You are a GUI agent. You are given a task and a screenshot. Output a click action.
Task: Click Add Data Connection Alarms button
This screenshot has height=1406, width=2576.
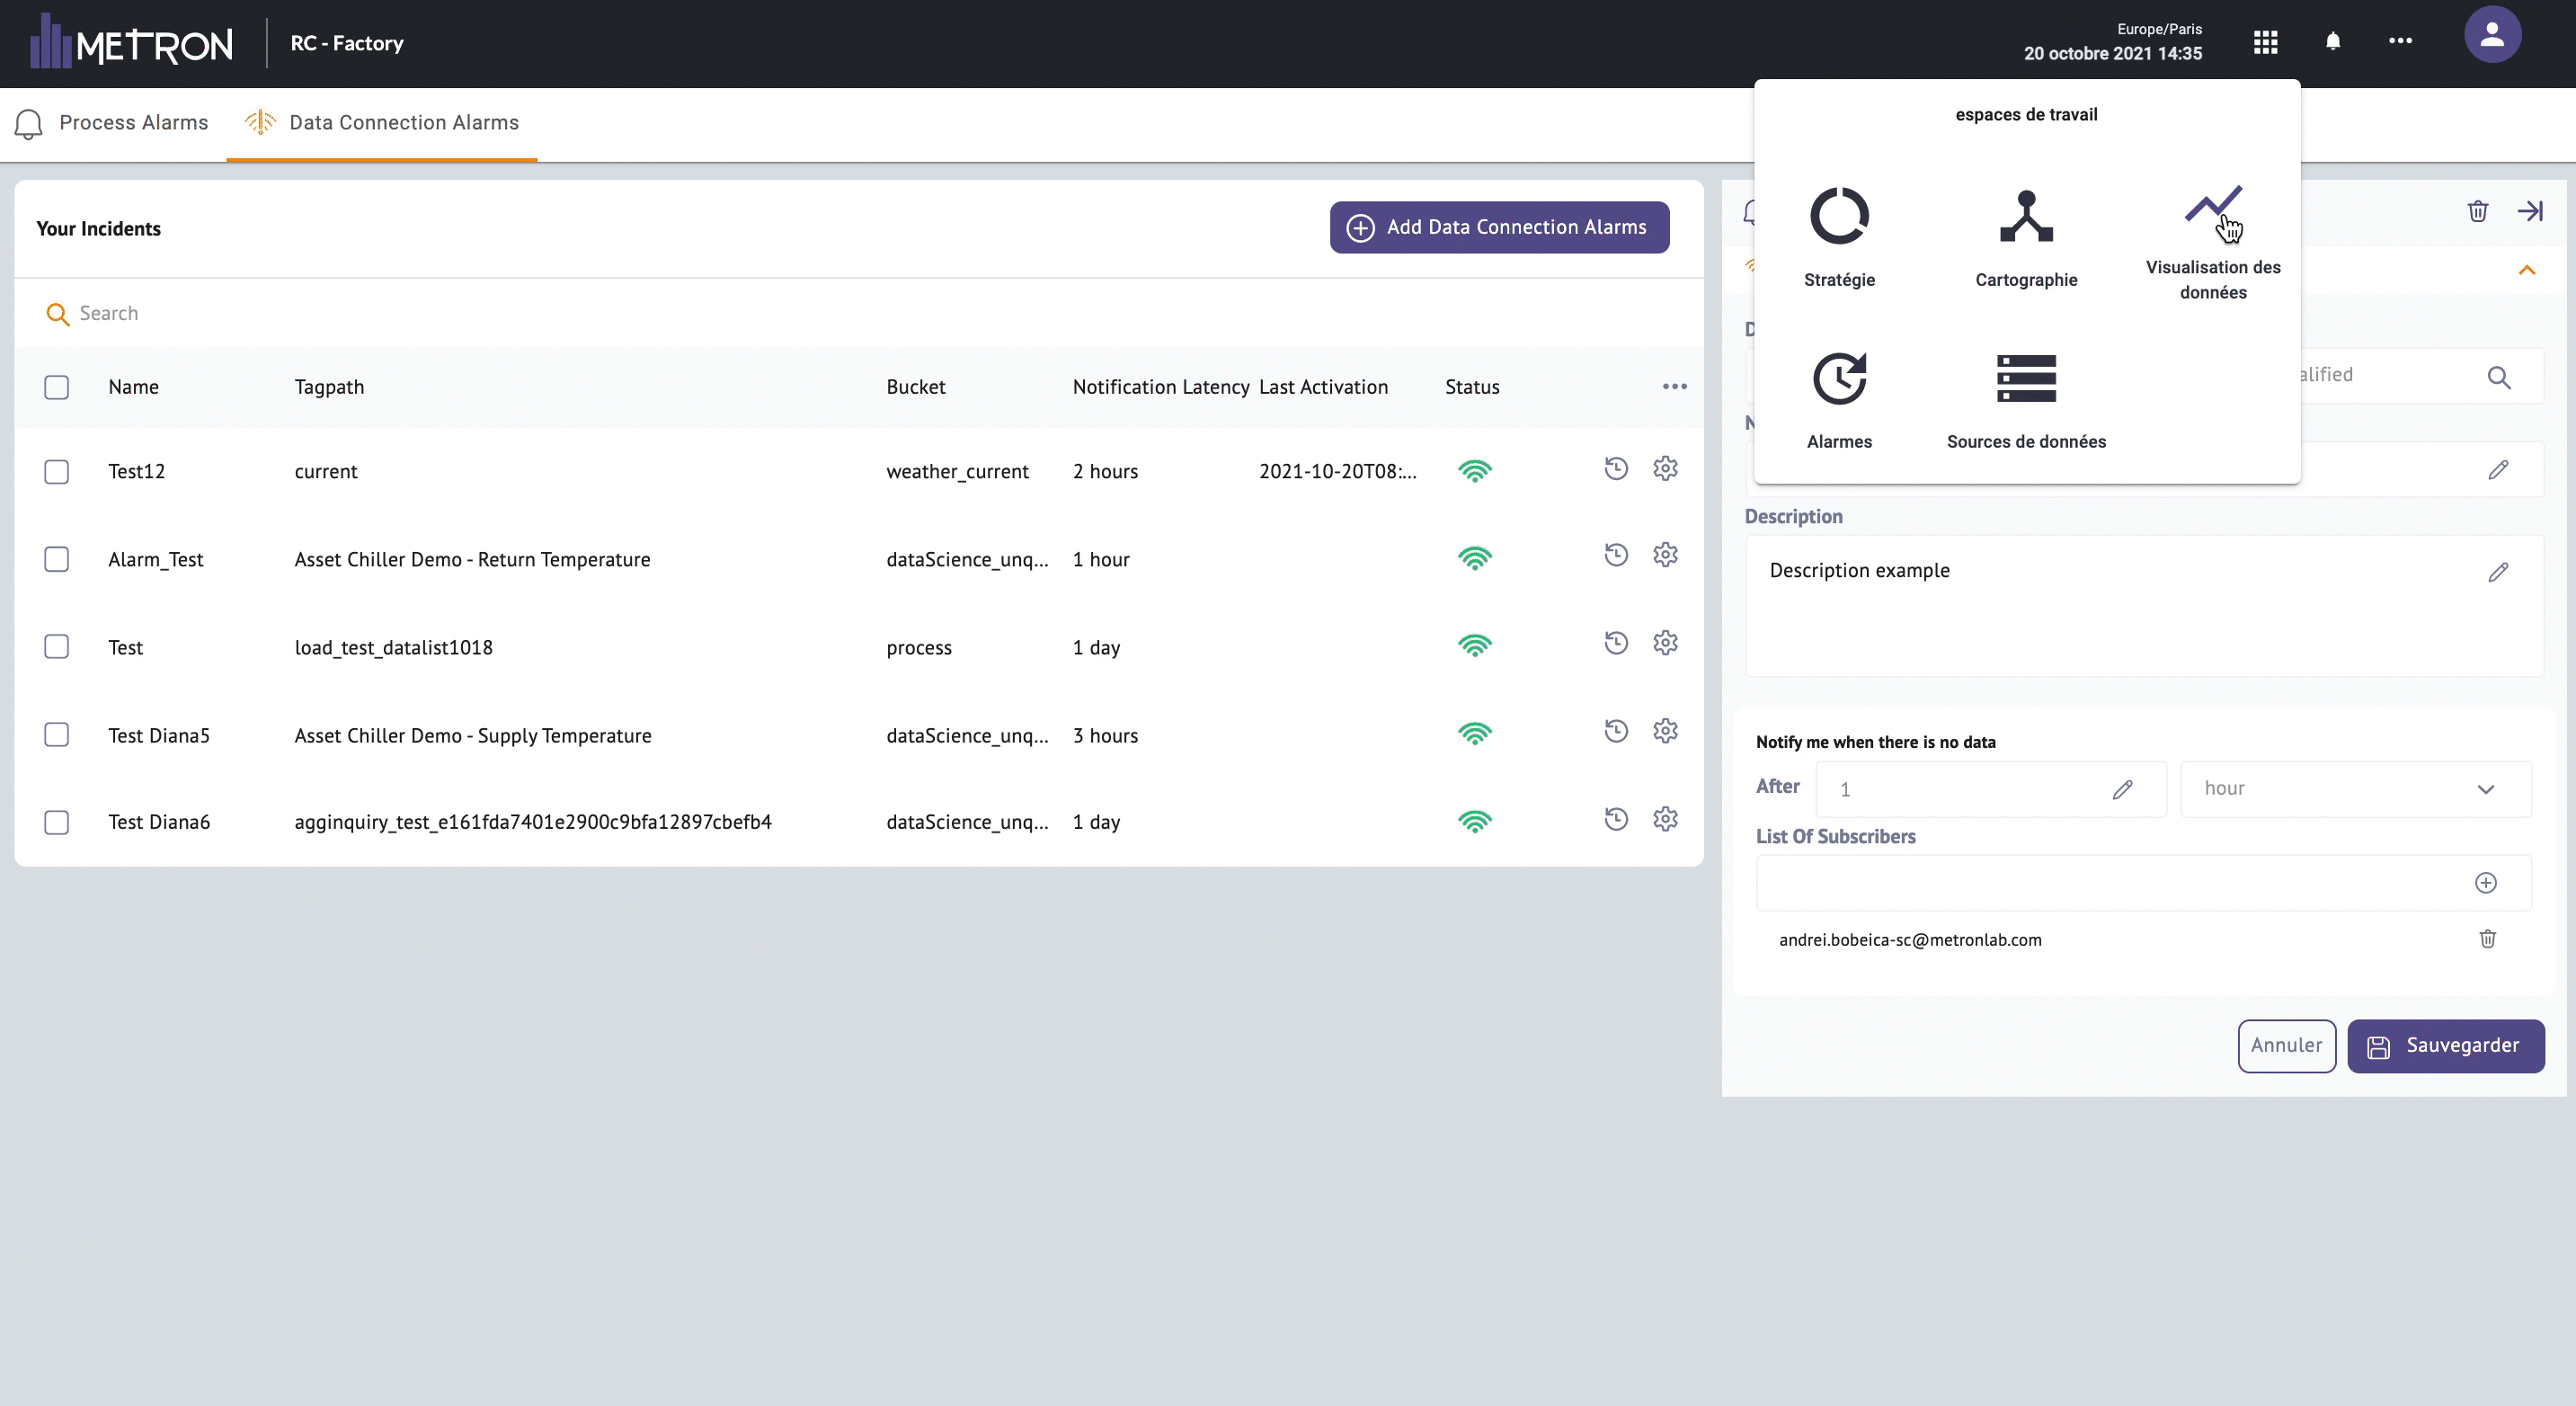click(1498, 227)
